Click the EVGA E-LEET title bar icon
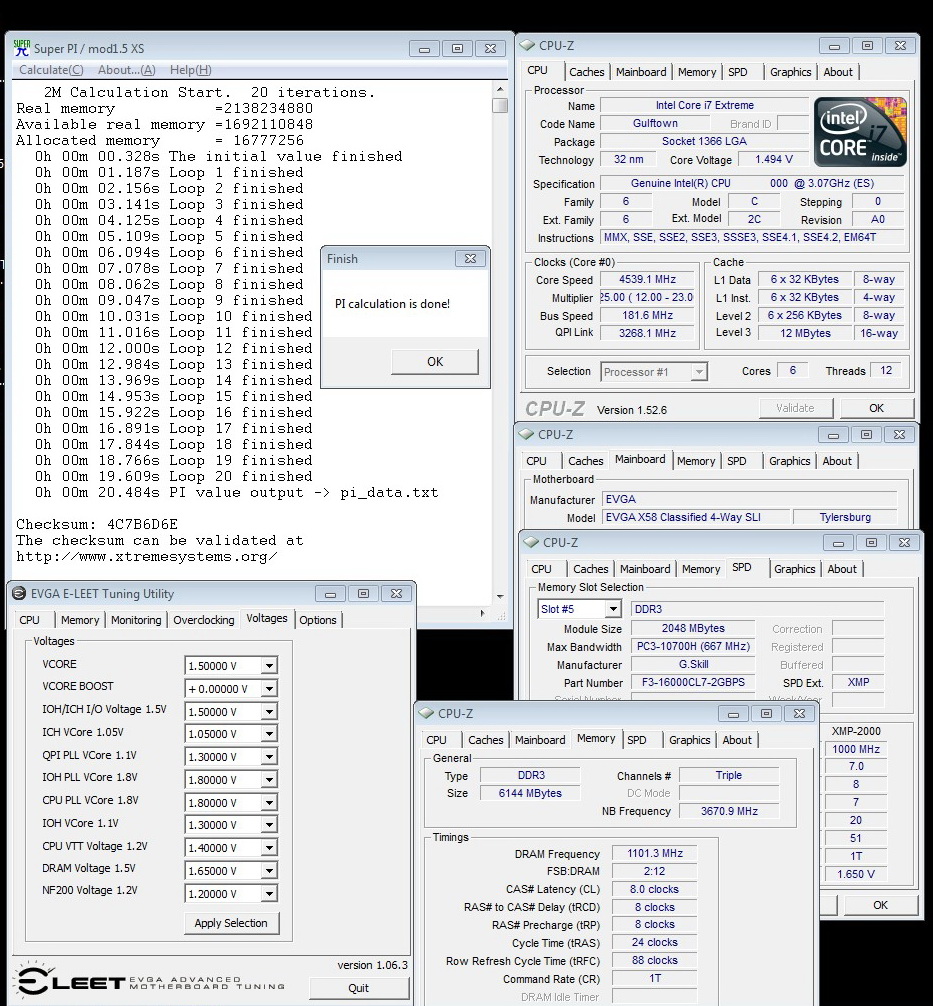This screenshot has height=1006, width=933. (x=19, y=593)
